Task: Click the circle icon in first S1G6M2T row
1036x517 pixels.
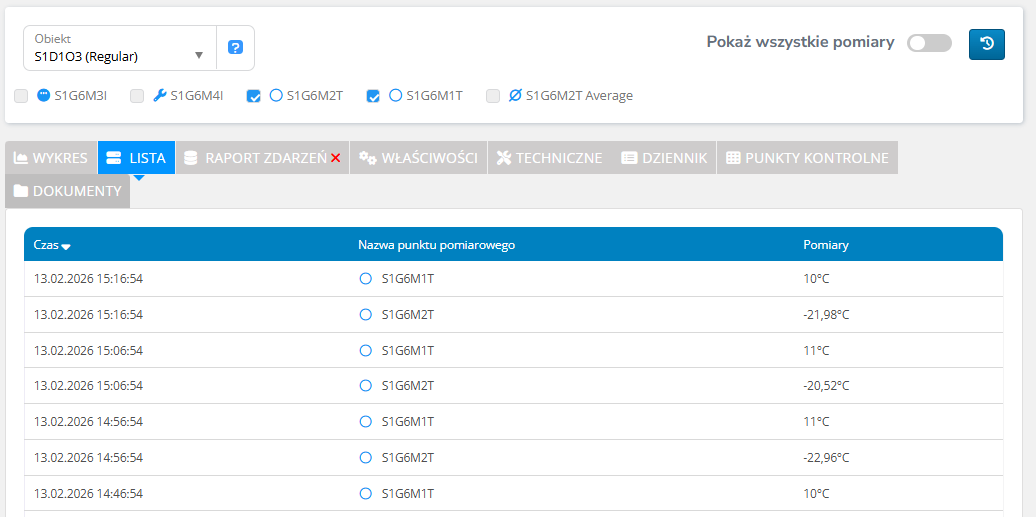Action: point(365,315)
